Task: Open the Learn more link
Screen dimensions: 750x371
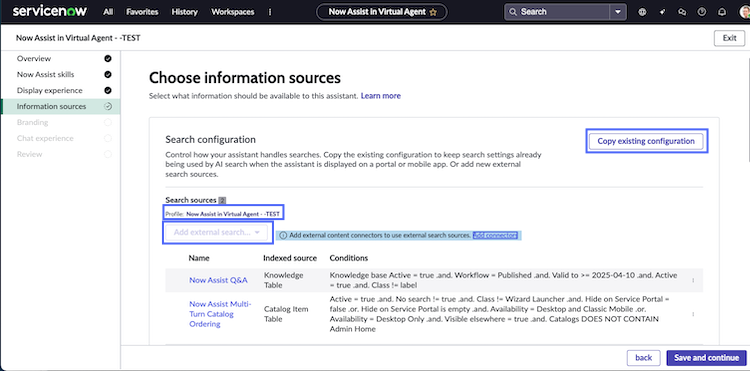Action: (381, 96)
